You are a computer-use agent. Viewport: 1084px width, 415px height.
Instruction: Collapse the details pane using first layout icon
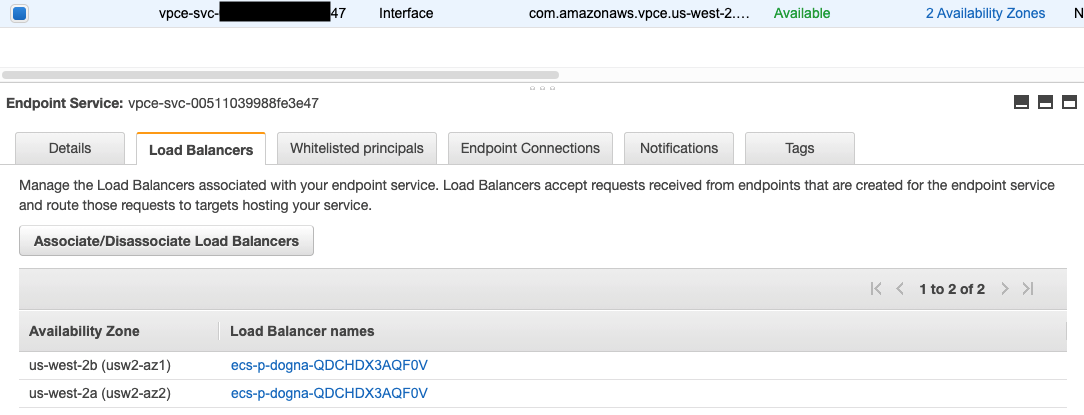click(x=1021, y=102)
